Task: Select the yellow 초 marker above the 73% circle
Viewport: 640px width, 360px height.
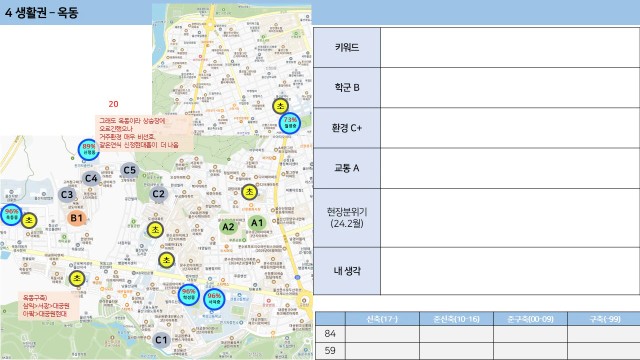Action: (x=280, y=106)
